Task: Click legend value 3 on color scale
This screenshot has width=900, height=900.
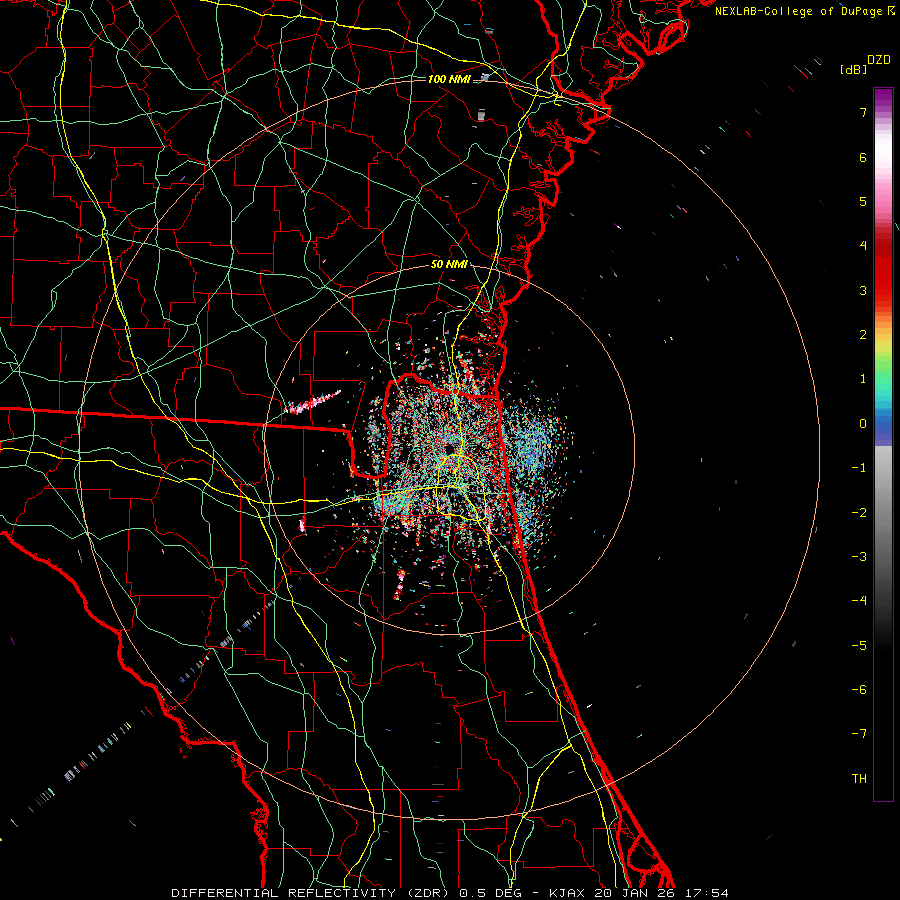Action: pyautogui.click(x=862, y=290)
